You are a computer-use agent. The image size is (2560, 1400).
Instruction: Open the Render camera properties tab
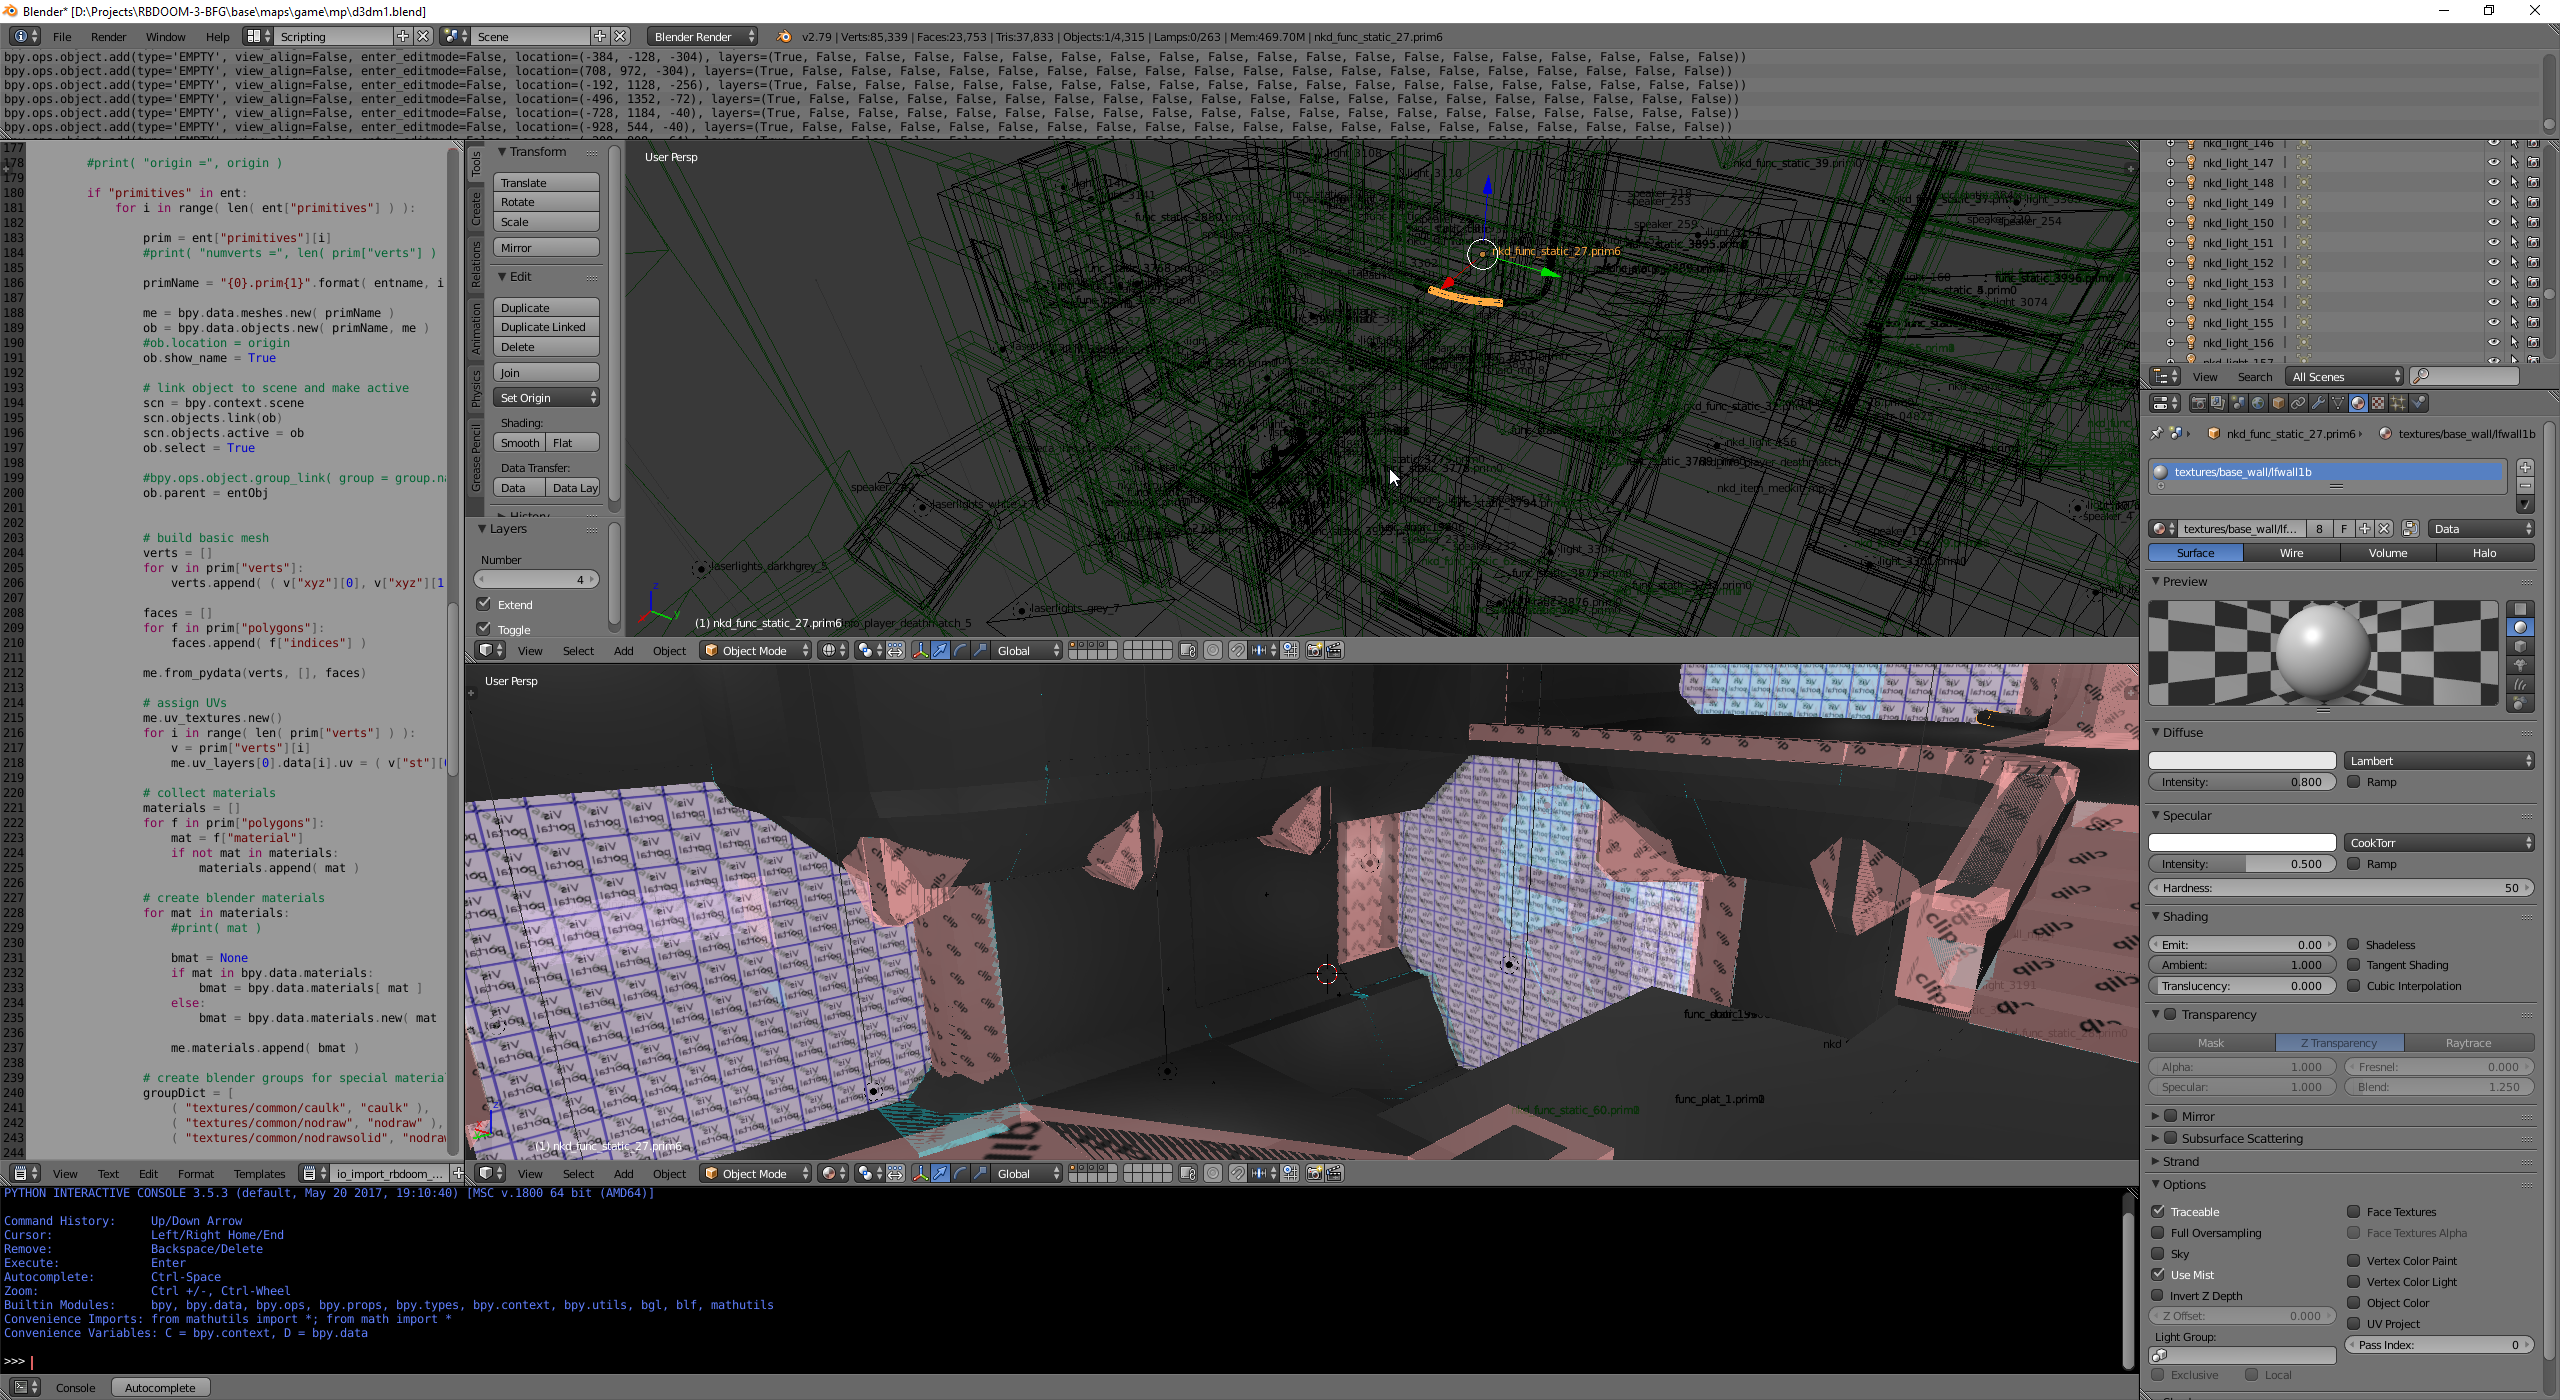tap(2199, 403)
